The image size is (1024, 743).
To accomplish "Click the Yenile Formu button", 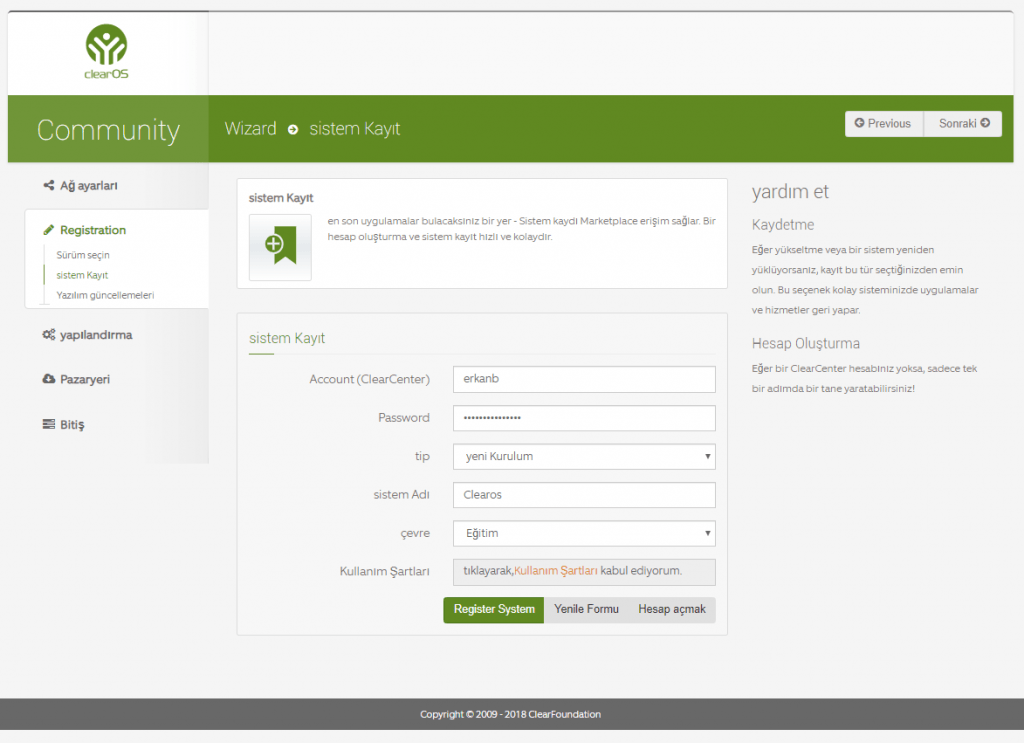I will click(x=587, y=610).
